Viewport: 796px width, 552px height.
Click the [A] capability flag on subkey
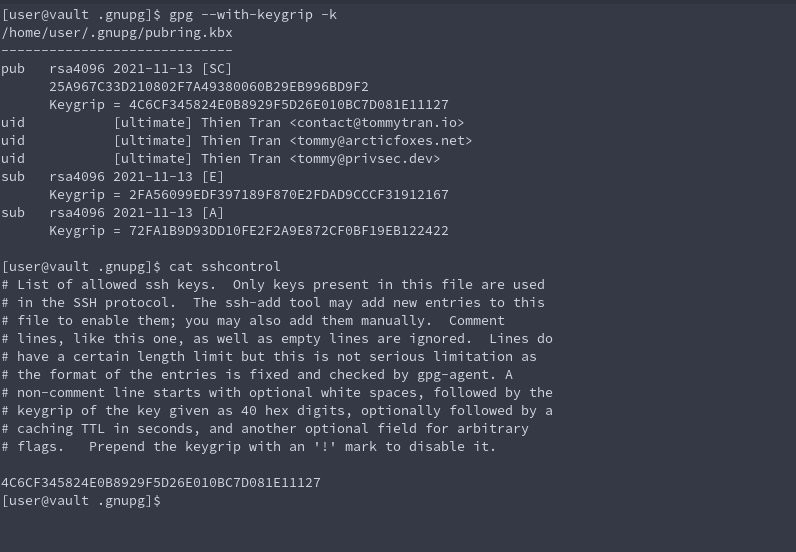coord(212,213)
